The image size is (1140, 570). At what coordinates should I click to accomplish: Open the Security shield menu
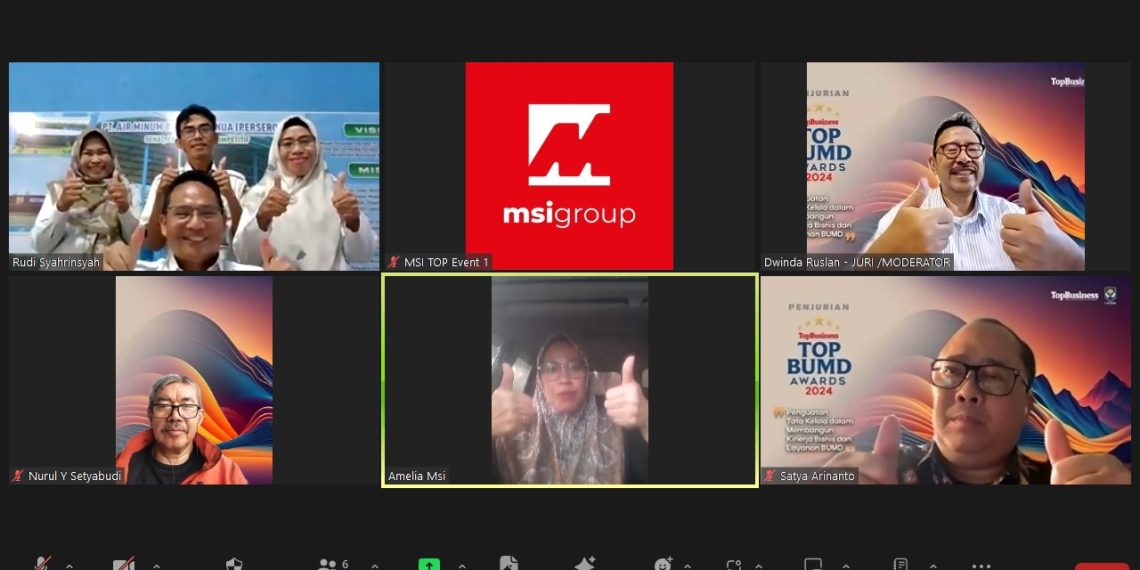tap(234, 564)
